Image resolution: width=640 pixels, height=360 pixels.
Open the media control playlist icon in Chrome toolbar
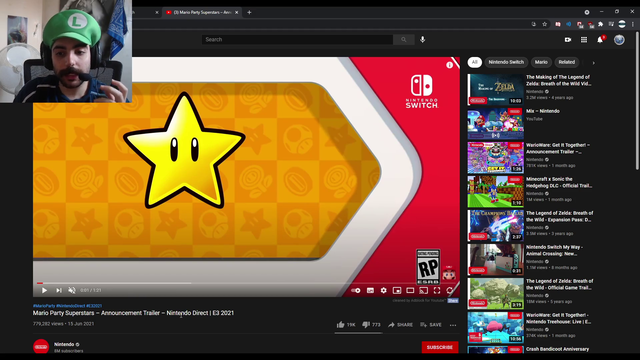tap(611, 24)
